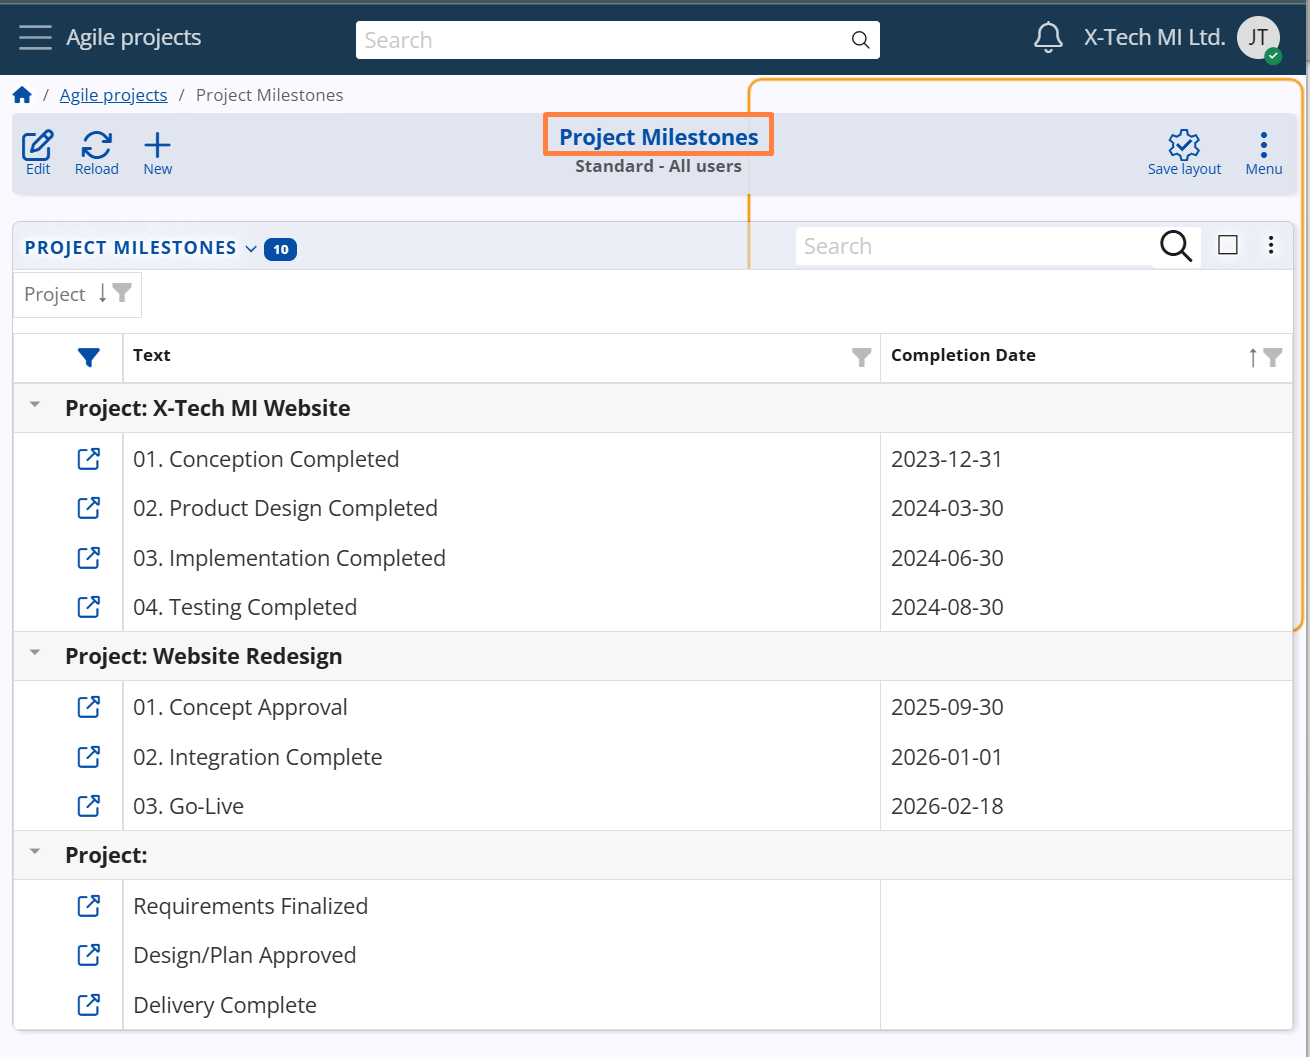
Task: Click the search magnifier in the grid header
Action: click(x=1175, y=245)
